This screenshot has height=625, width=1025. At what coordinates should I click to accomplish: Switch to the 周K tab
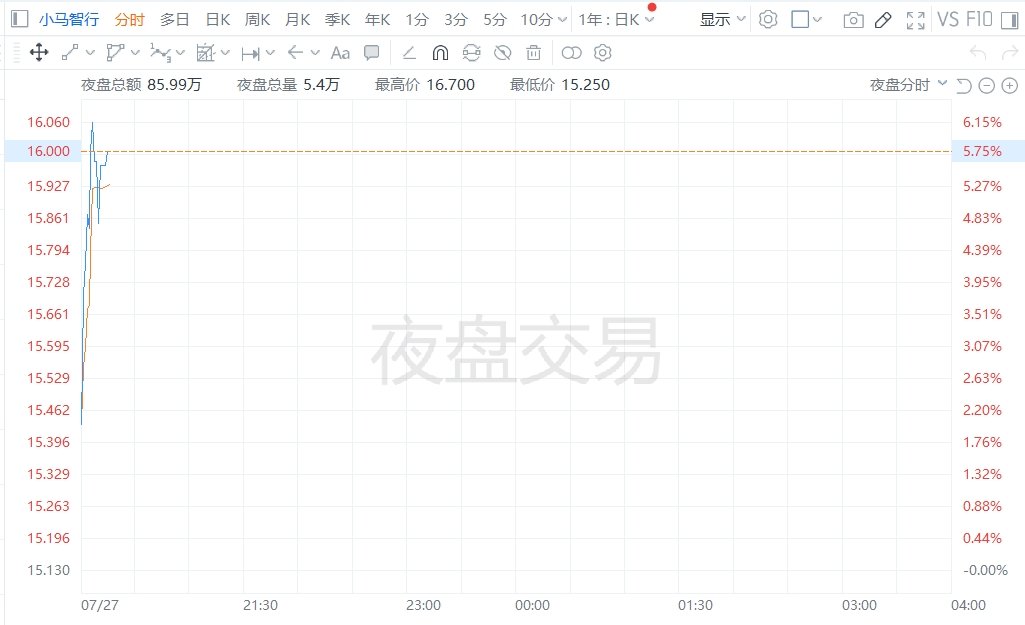click(x=258, y=20)
